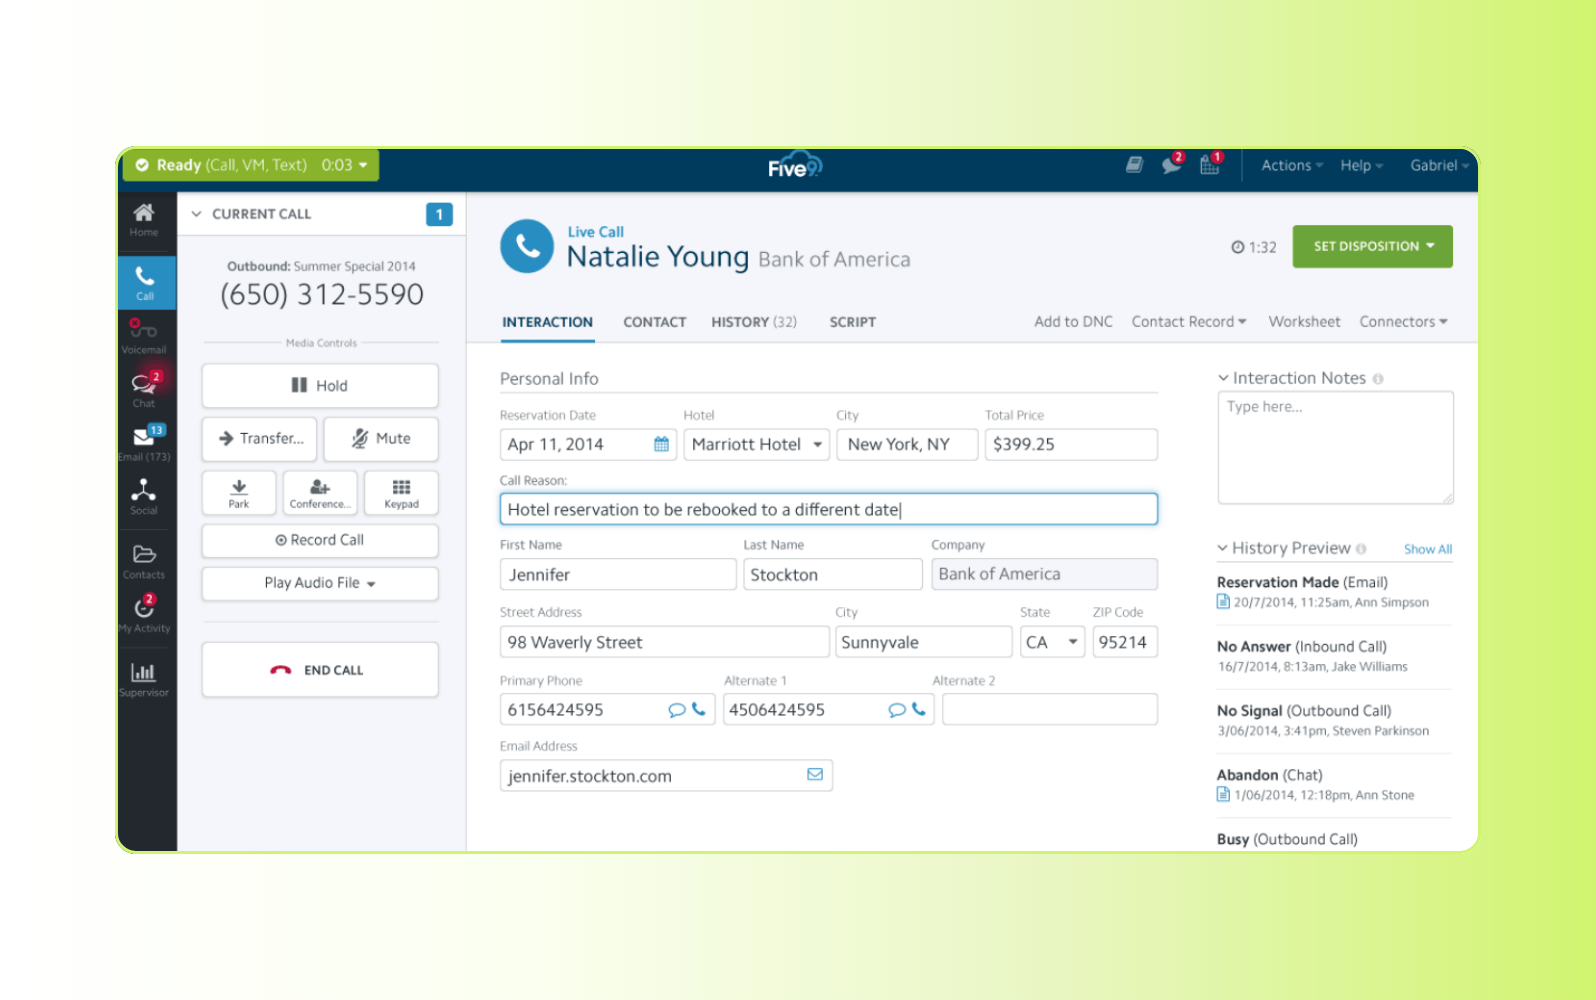
Task: Open the Marriott Hotel dropdown
Action: point(756,444)
